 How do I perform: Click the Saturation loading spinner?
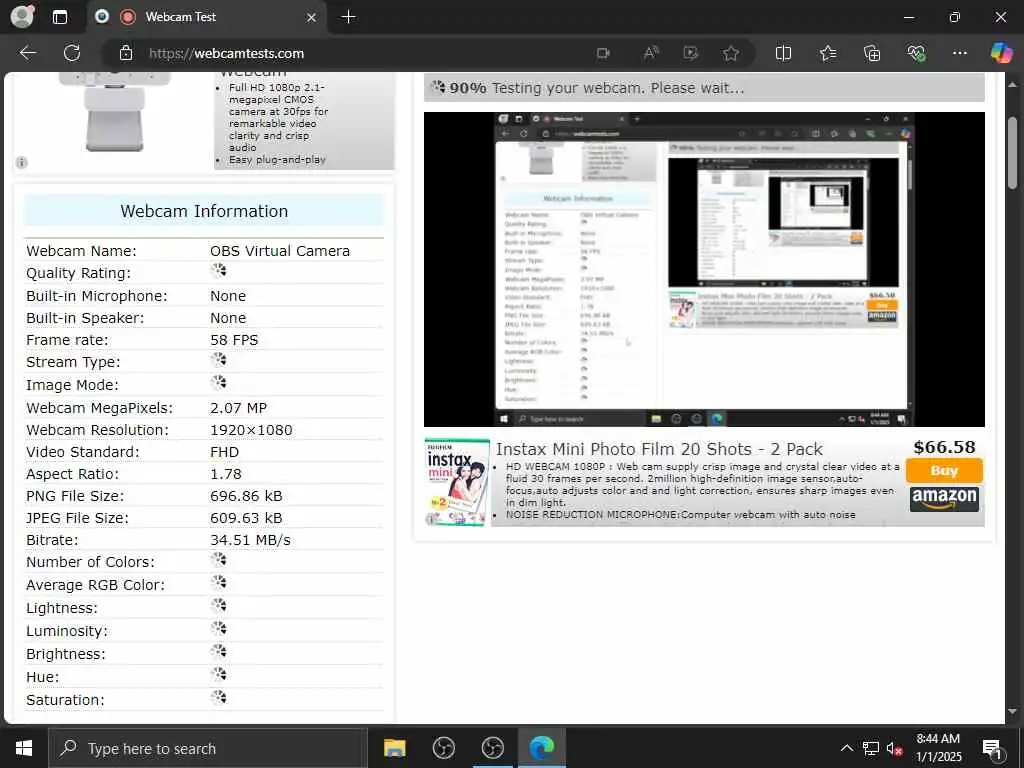pyautogui.click(x=218, y=697)
